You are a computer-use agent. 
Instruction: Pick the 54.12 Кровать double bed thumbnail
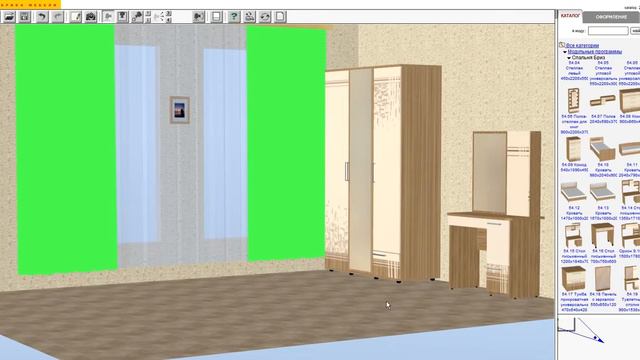click(x=573, y=192)
